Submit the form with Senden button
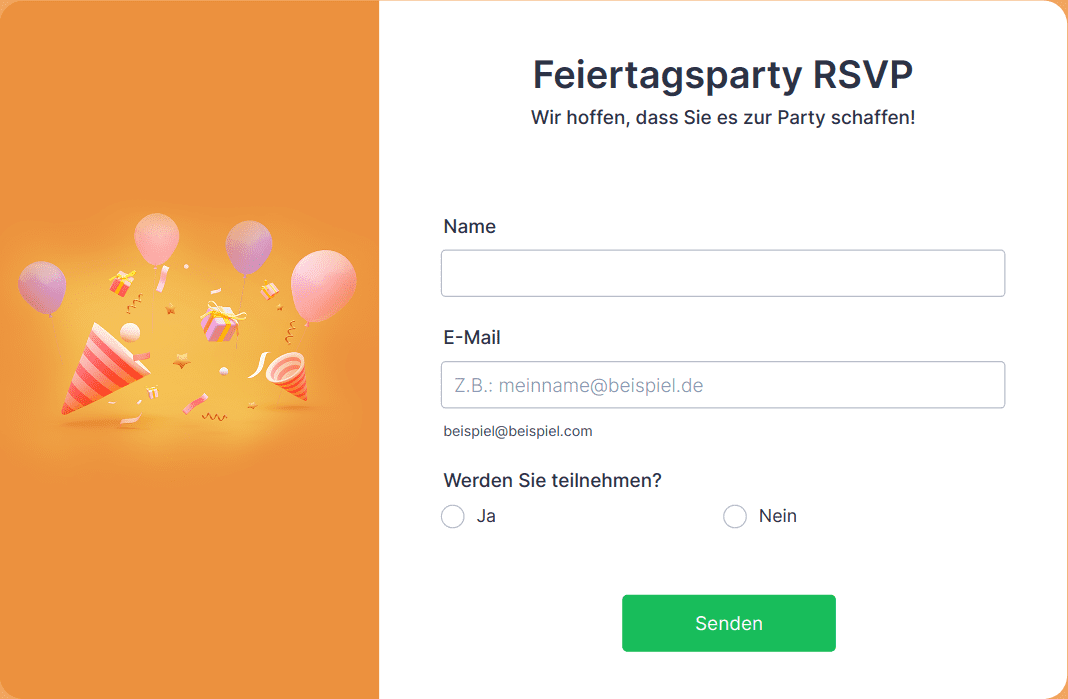The width and height of the screenshot is (1068, 699). pos(729,623)
